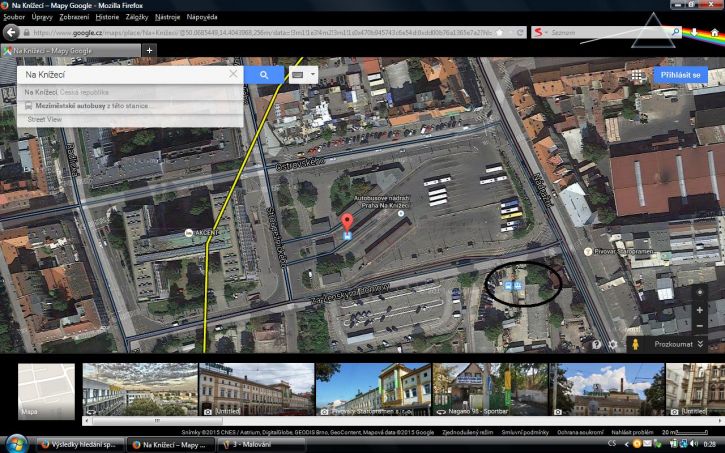Click the bus station icon under the pin
Viewport: 725px width, 453px height.
point(347,236)
